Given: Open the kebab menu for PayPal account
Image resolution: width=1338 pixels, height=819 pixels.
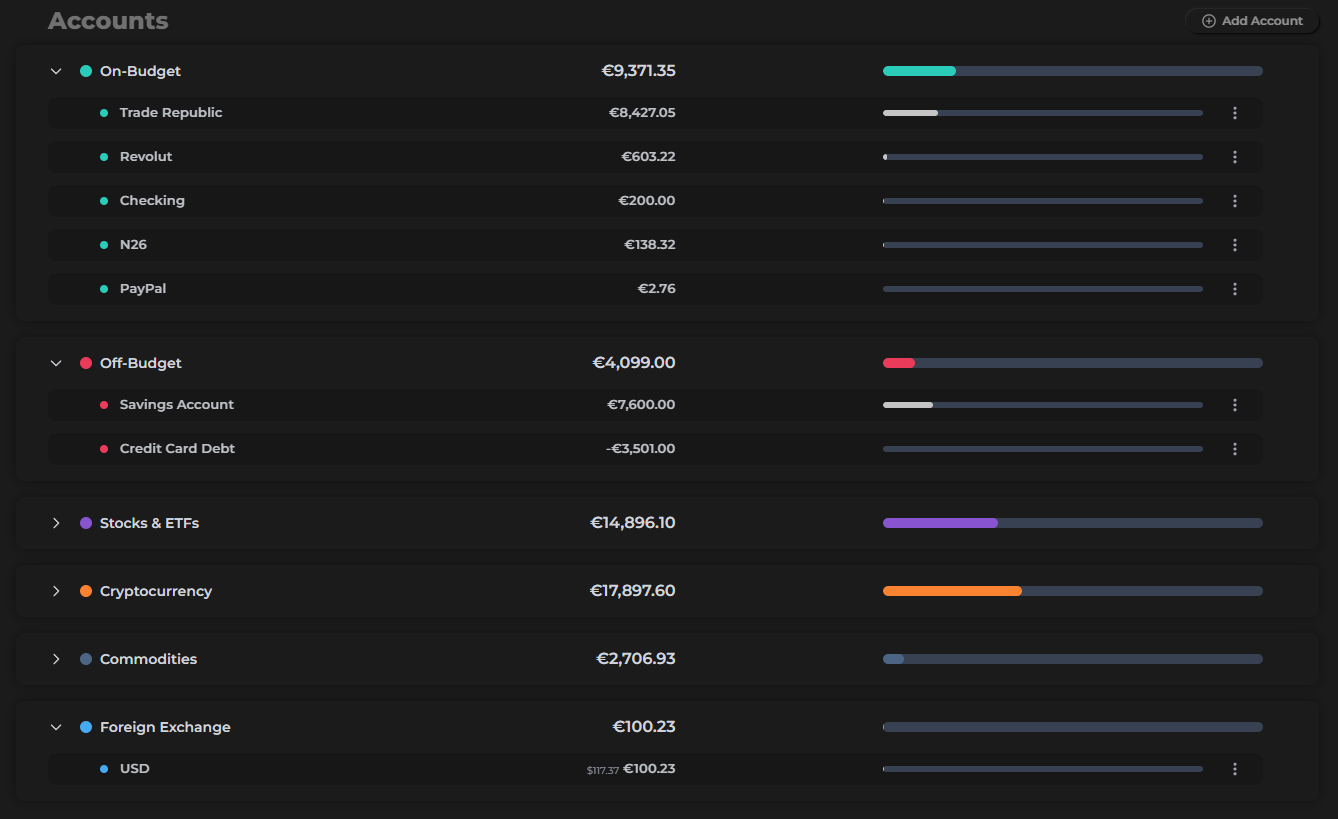Looking at the screenshot, I should 1234,289.
